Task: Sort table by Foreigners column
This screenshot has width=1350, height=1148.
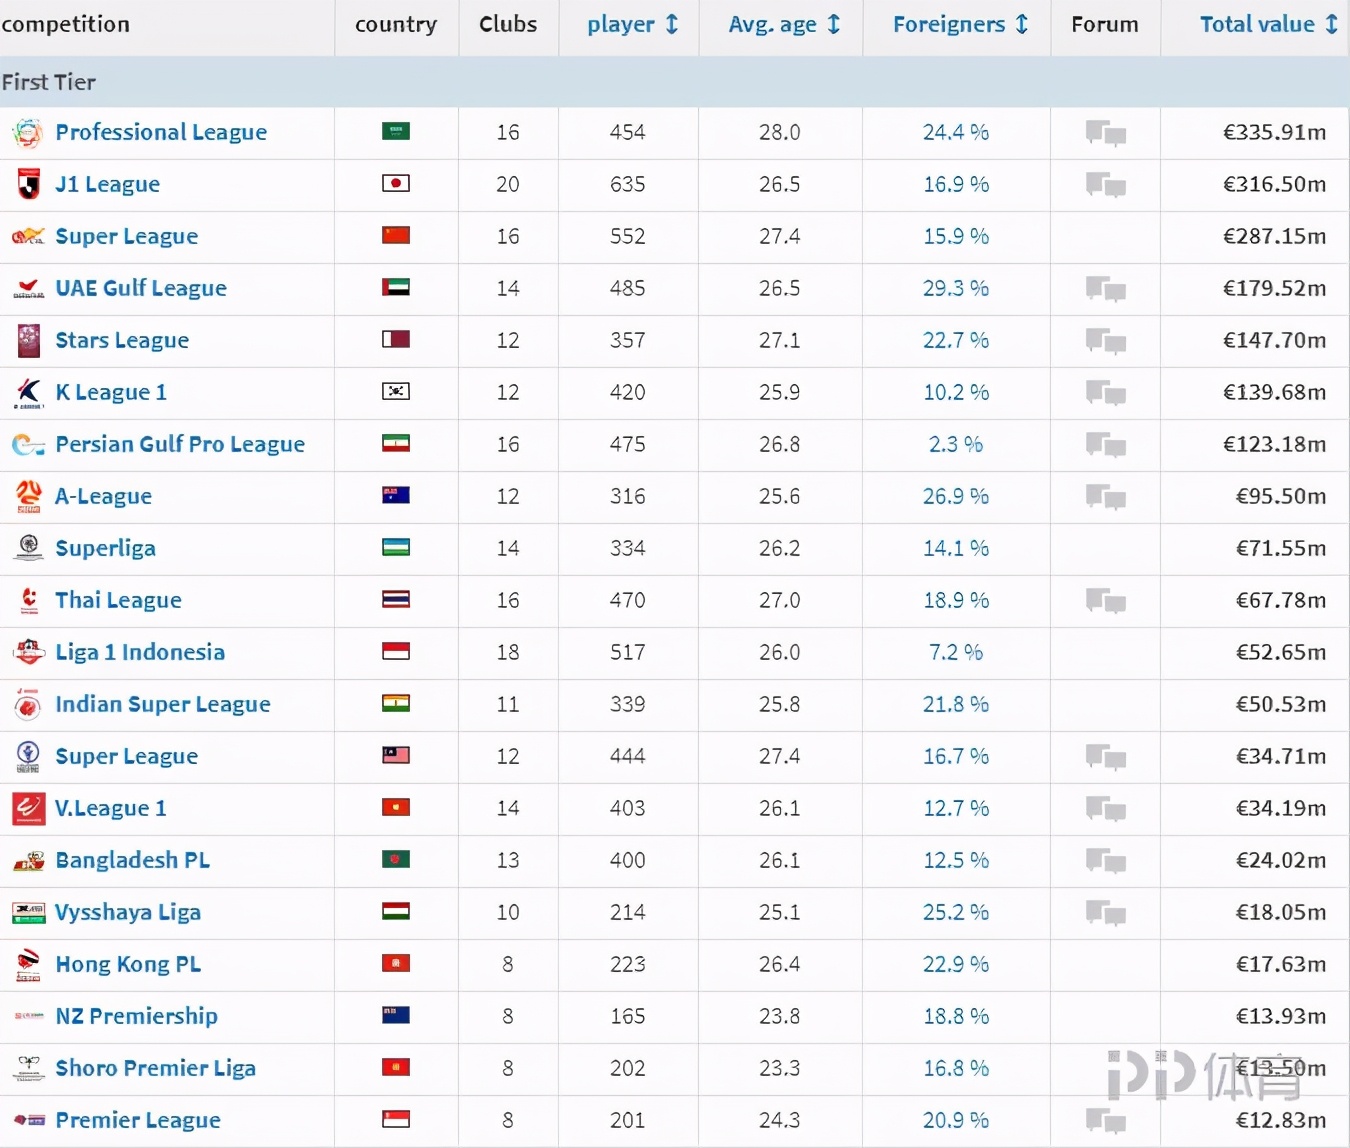Action: tap(960, 25)
